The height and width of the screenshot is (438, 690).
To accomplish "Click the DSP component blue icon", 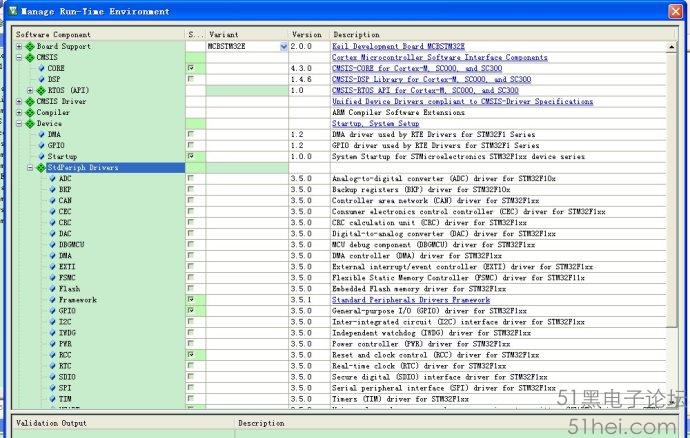I will 41,79.
